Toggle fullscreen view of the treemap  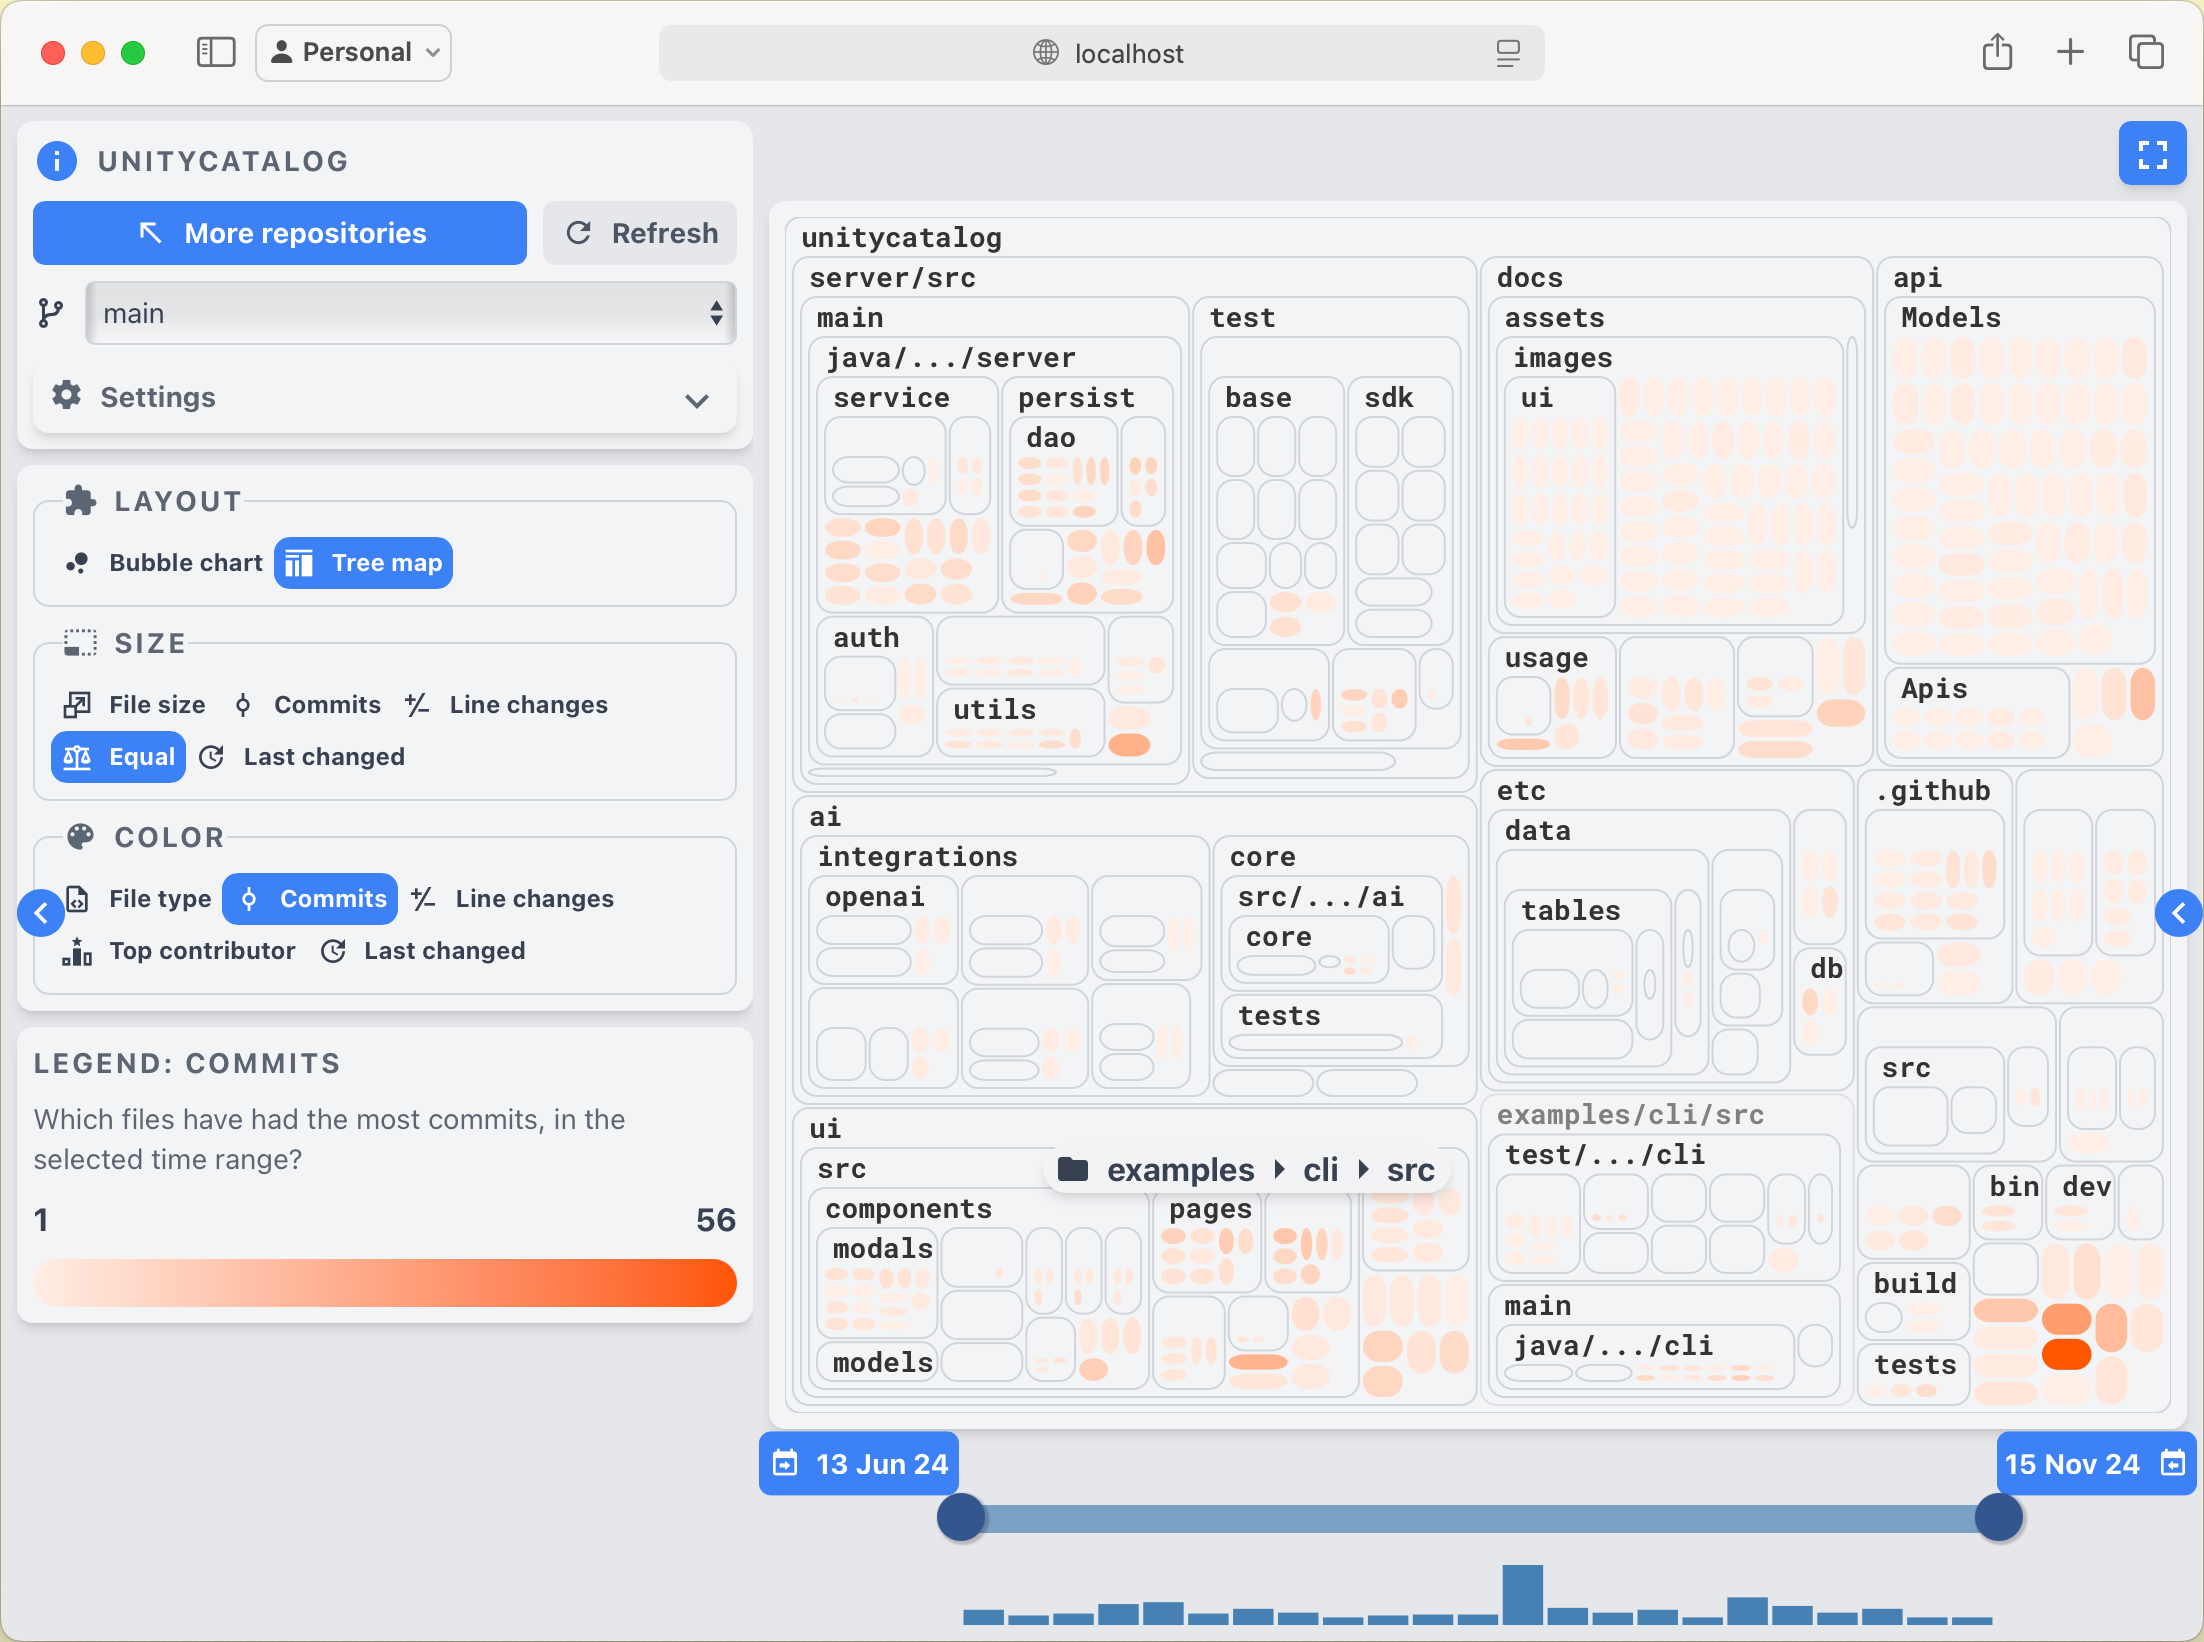click(x=2152, y=154)
